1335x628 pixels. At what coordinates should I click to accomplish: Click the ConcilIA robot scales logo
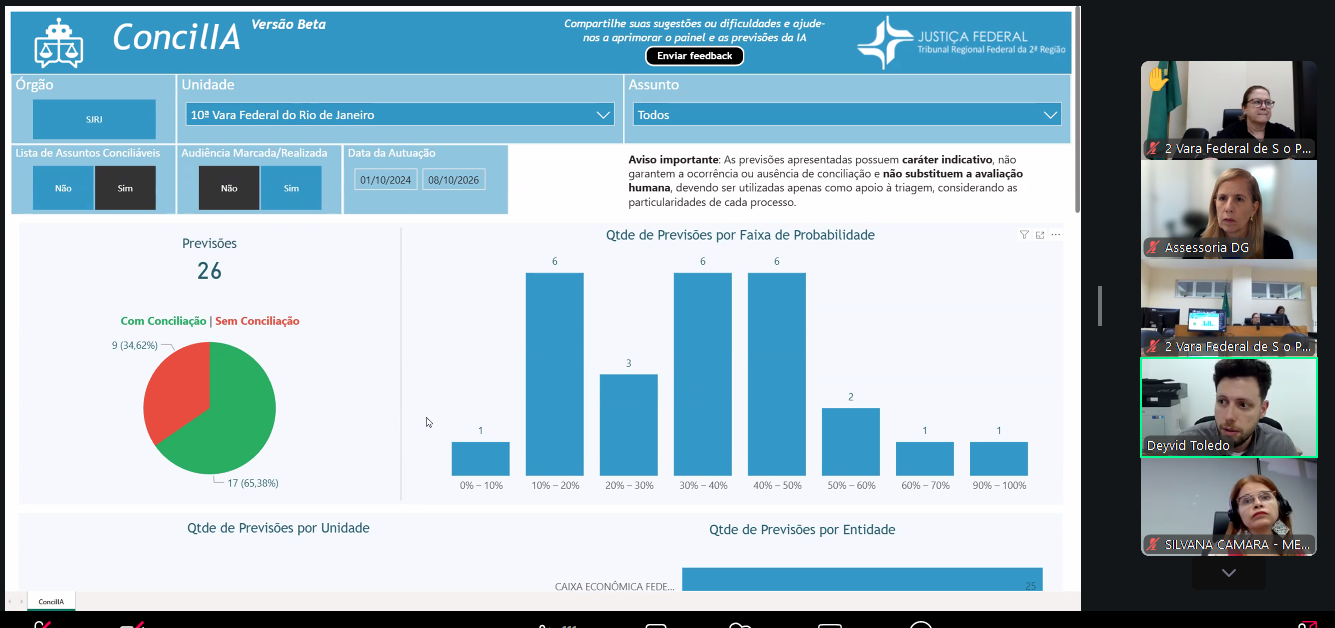pos(59,42)
